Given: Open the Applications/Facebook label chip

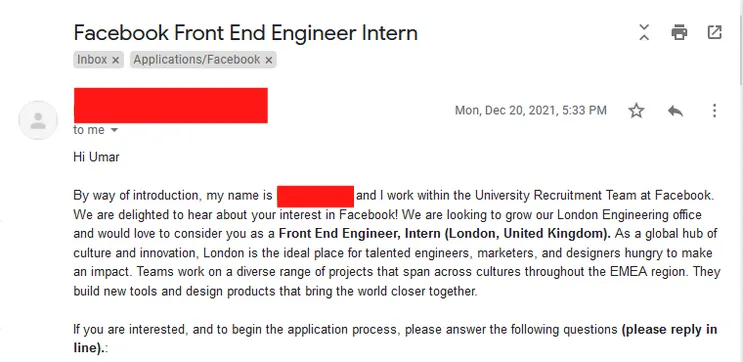Looking at the screenshot, I should 197,60.
